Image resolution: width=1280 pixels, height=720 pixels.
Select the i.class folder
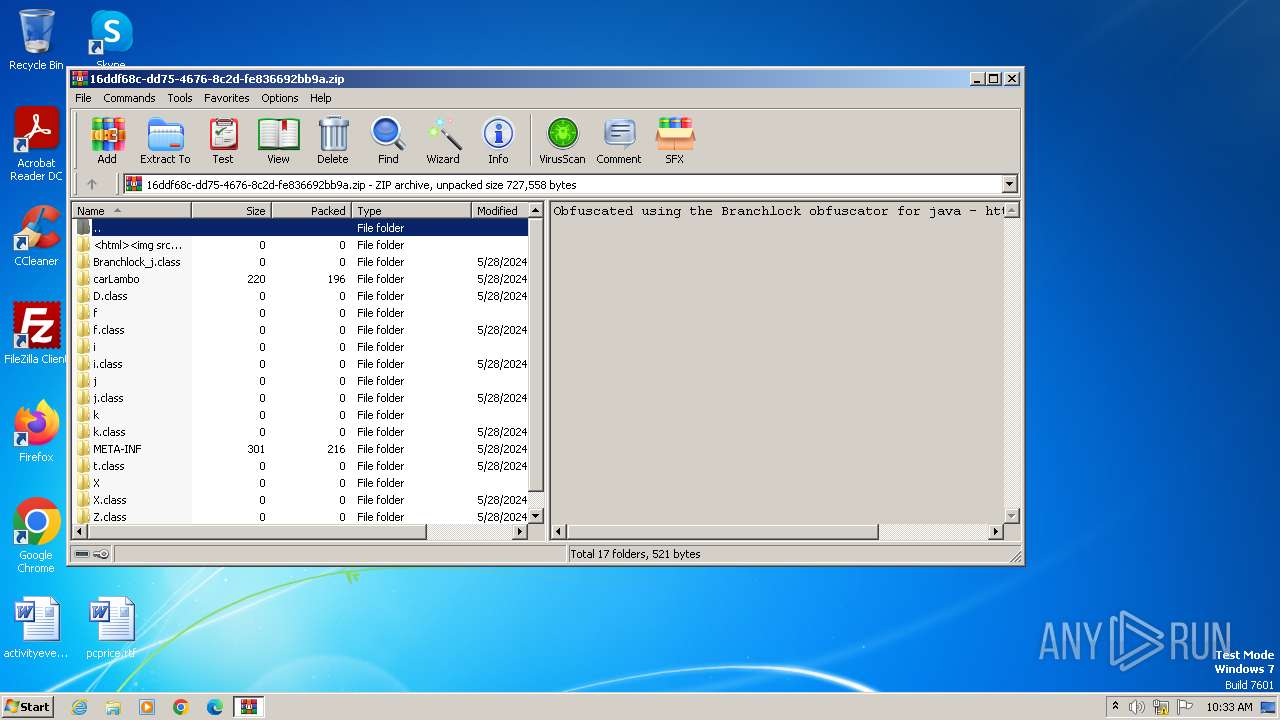coord(300,364)
